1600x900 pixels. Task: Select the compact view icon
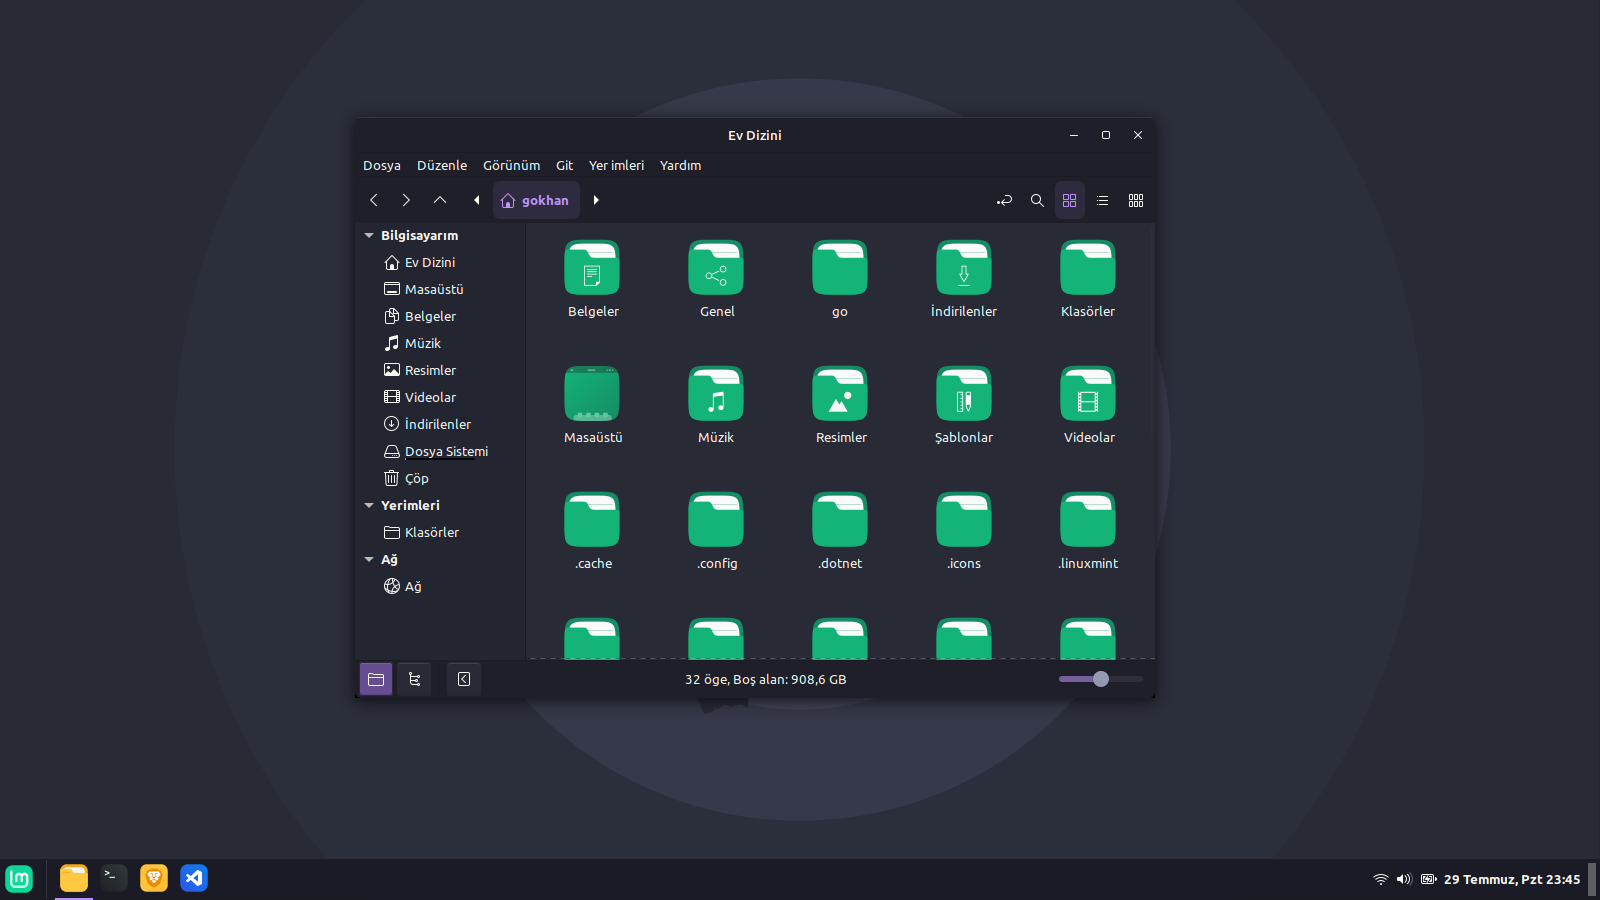(x=1135, y=200)
